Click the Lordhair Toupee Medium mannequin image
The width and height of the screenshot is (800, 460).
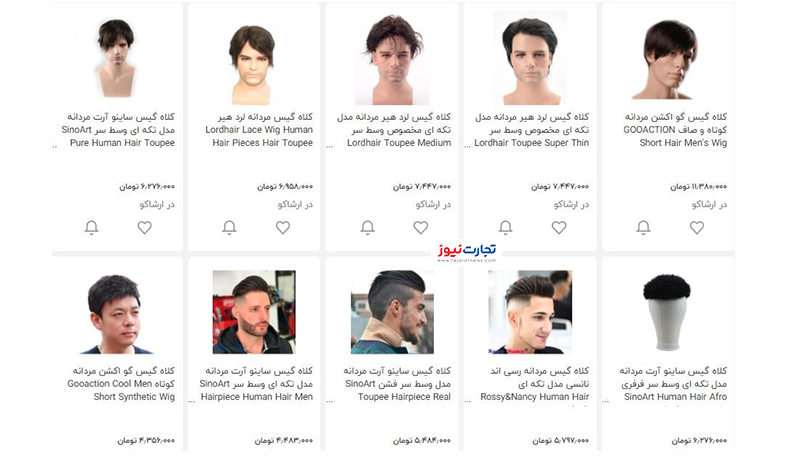pyautogui.click(x=392, y=58)
